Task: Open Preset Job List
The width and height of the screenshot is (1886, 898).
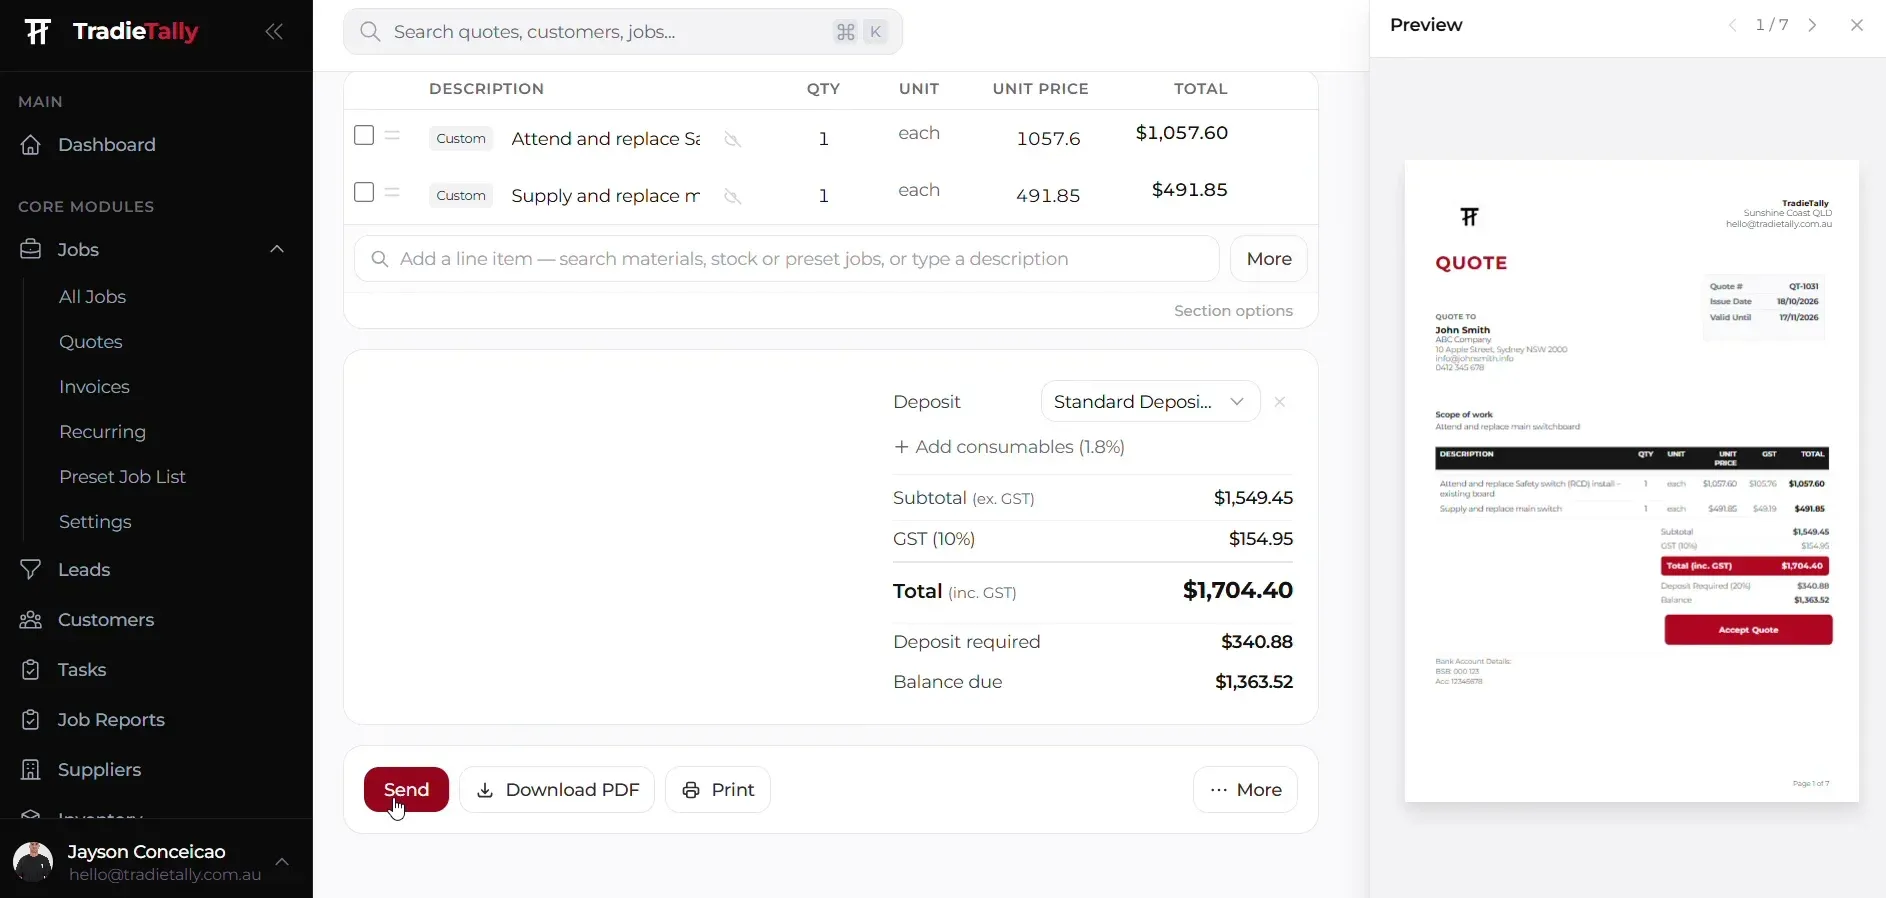Action: 122,477
